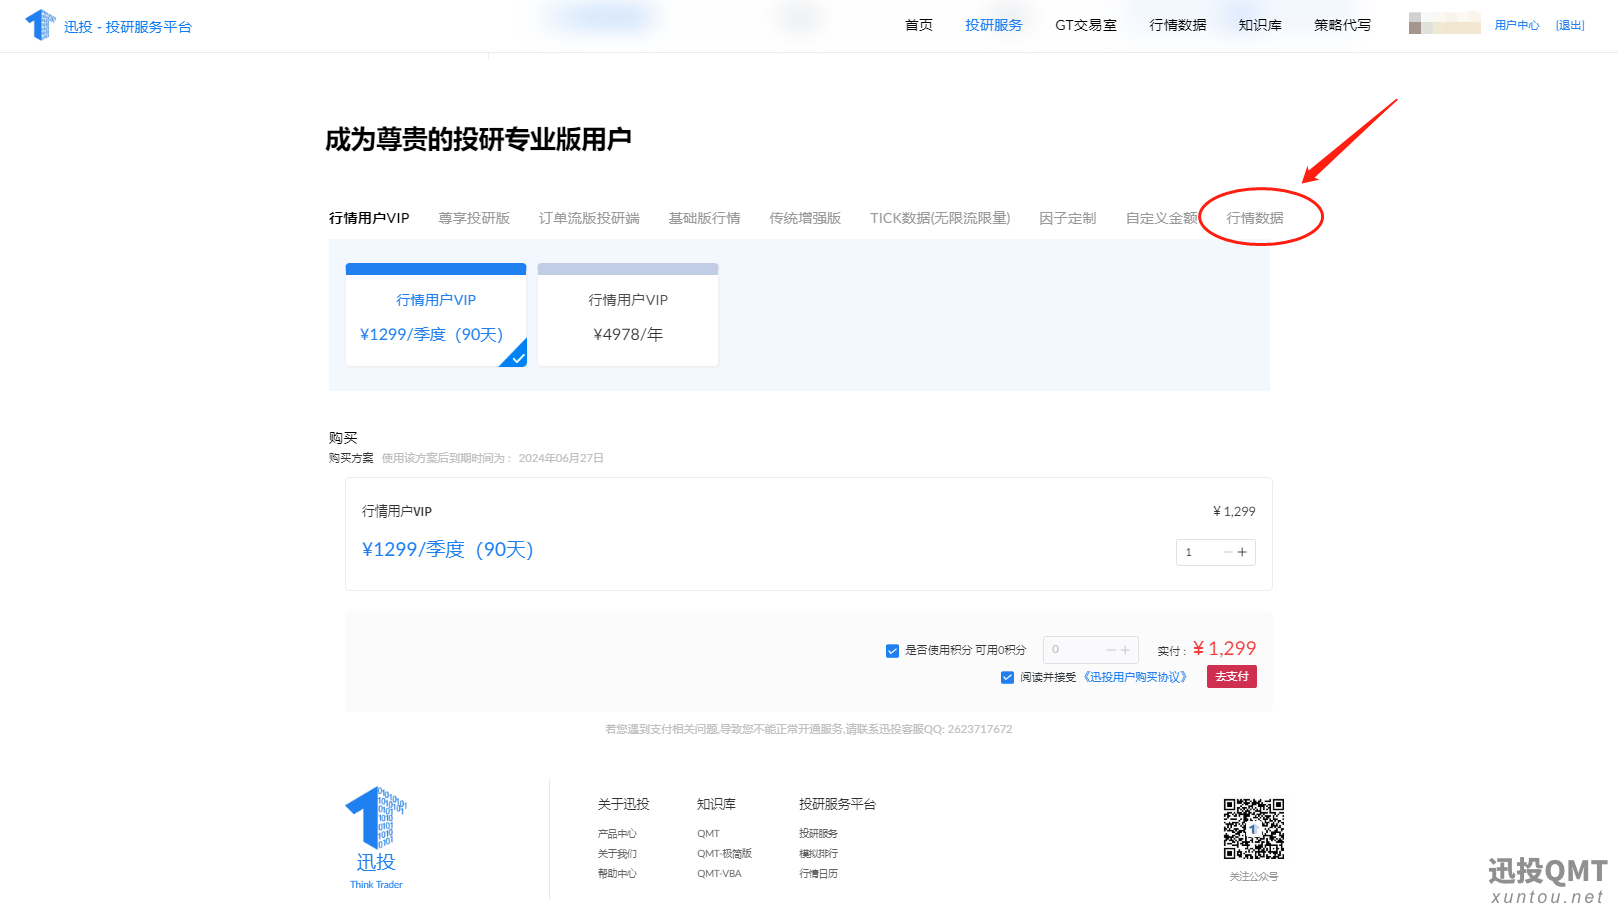Switch to the 传统增强版 tab

pos(805,218)
